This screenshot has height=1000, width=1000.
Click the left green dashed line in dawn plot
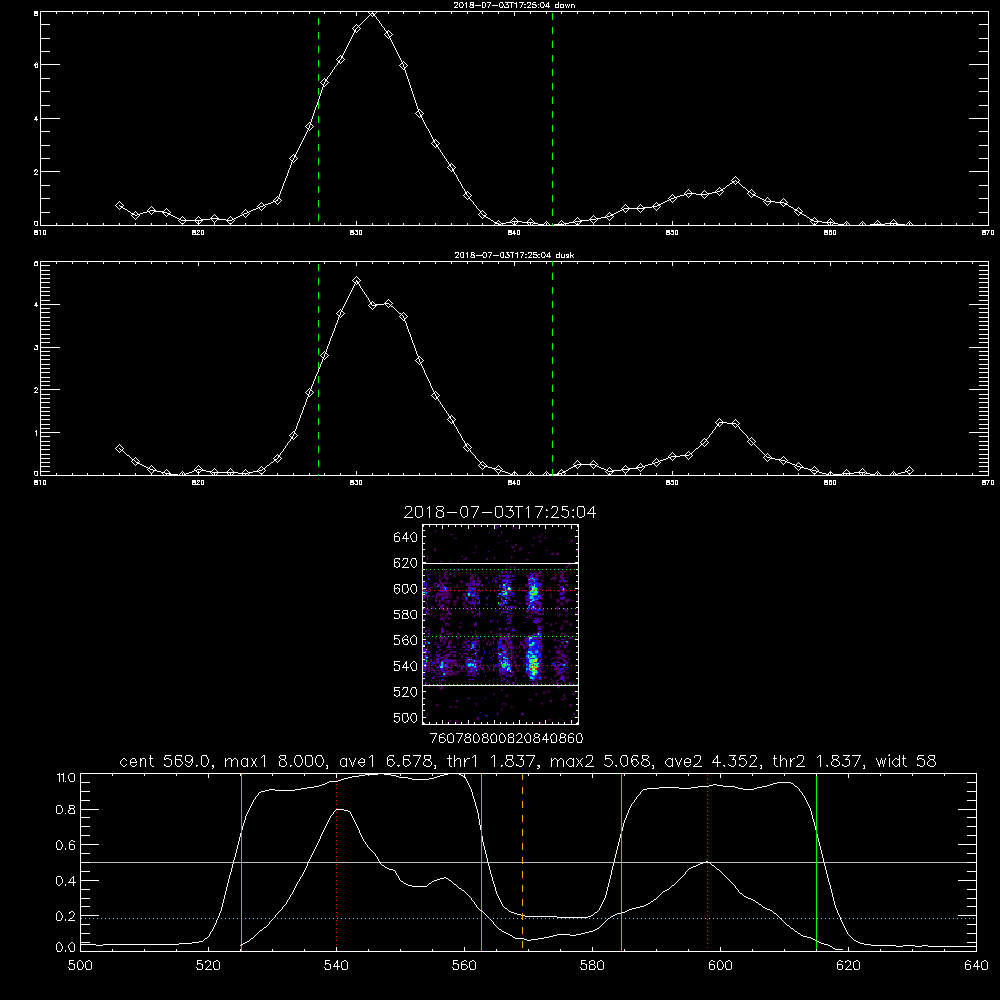[x=318, y=119]
